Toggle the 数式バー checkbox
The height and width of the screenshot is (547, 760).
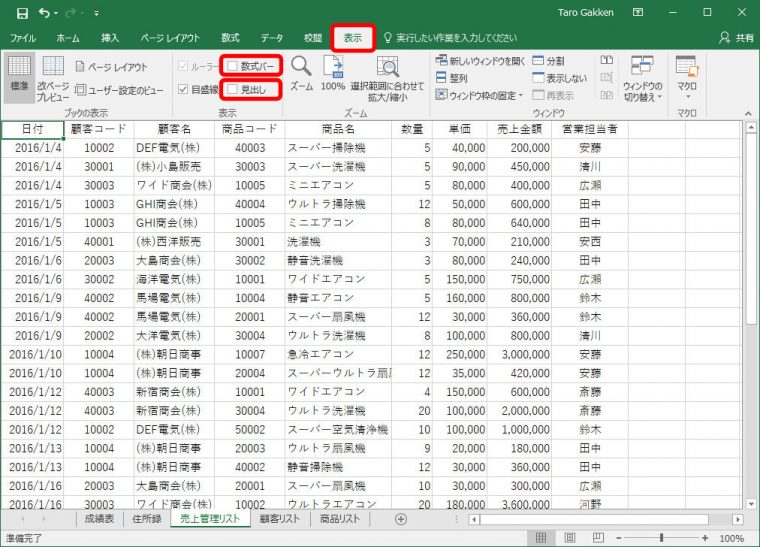232,66
